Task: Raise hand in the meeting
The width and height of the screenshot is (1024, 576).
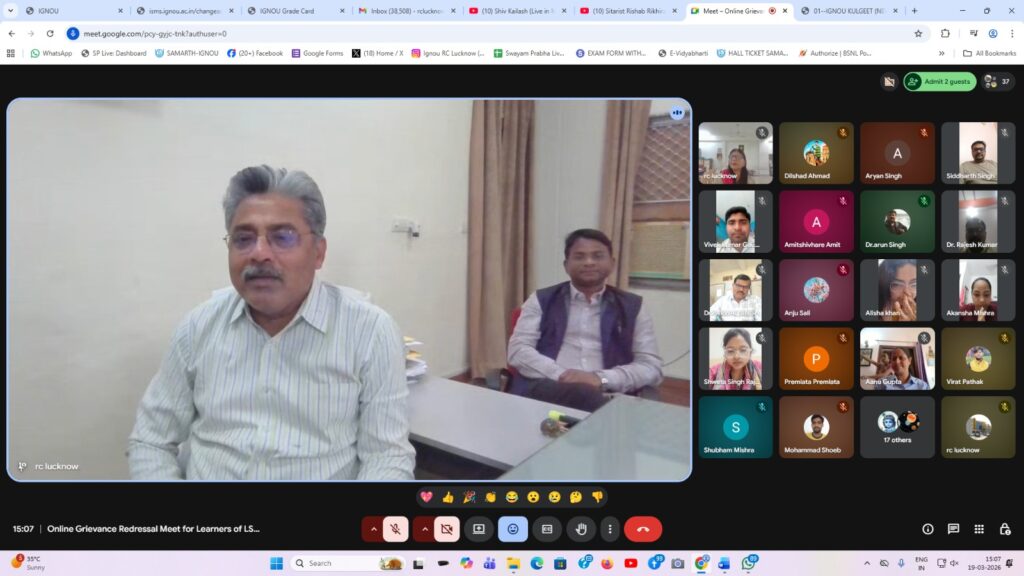Action: tap(581, 529)
